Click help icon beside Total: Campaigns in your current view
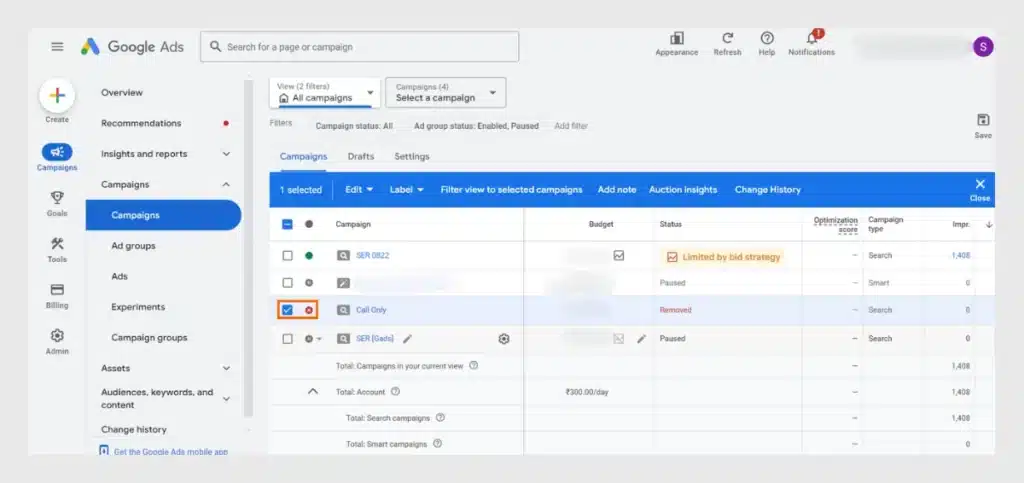The width and height of the screenshot is (1024, 483). pos(473,366)
